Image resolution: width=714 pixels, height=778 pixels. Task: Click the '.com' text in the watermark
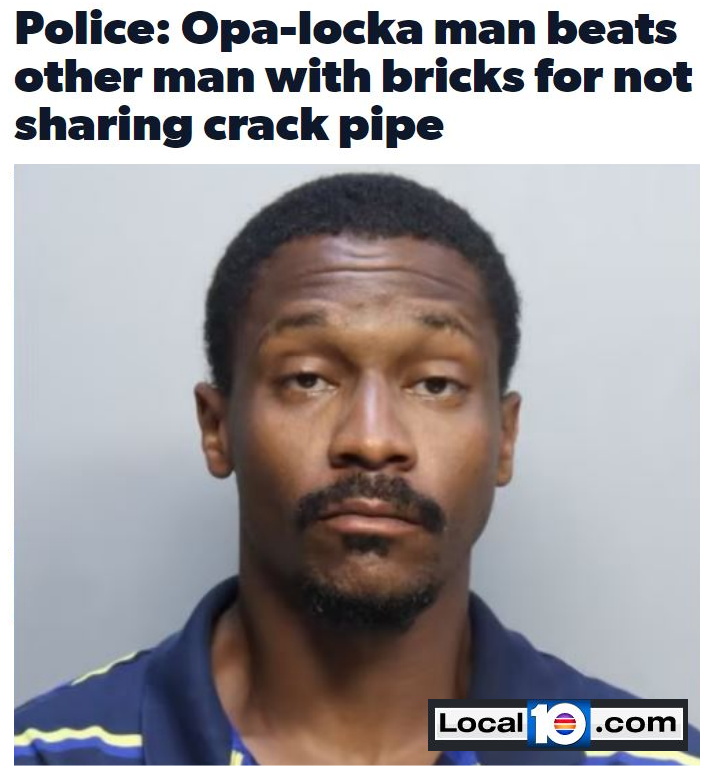coord(636,724)
